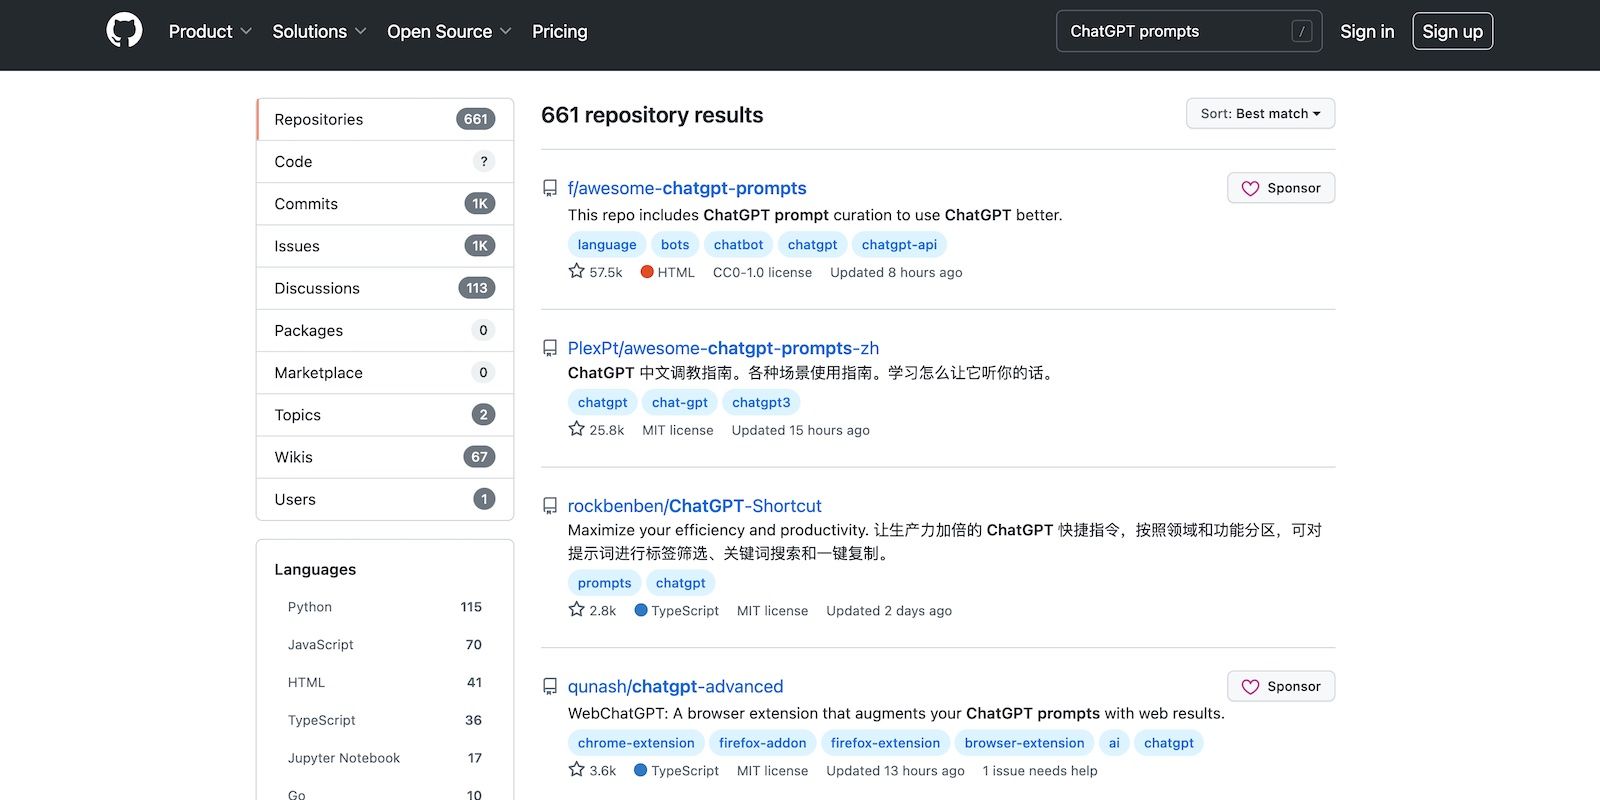This screenshot has height=800, width=1600.
Task: Open the Pricing page
Action: coord(559,31)
